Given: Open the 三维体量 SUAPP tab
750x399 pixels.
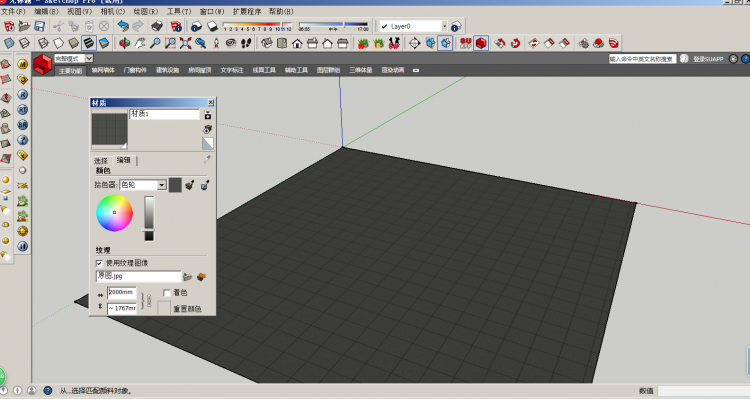Looking at the screenshot, I should tap(360, 70).
